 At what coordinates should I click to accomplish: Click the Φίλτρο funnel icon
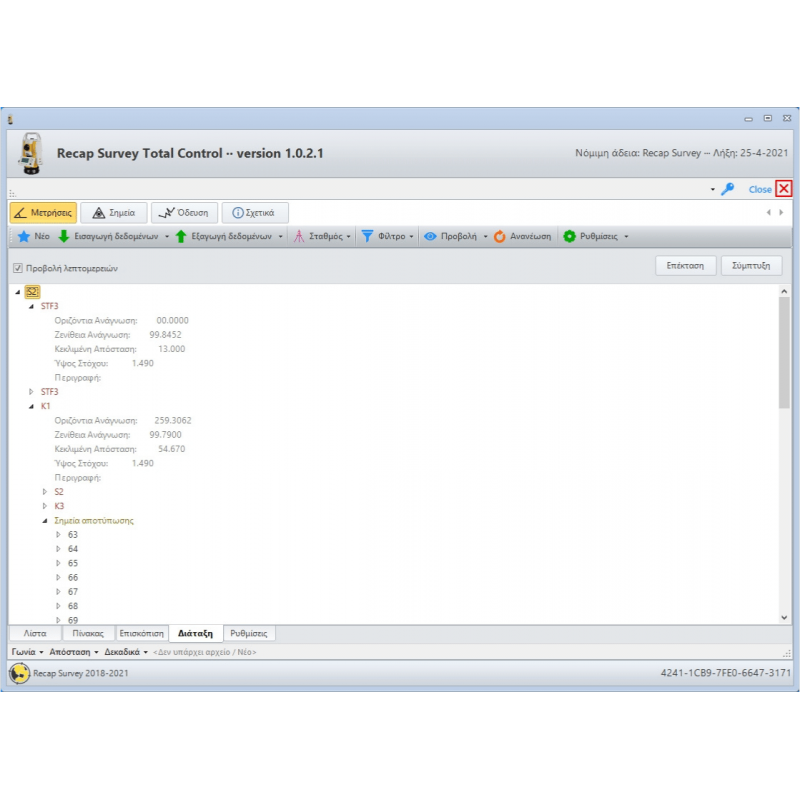pos(367,237)
